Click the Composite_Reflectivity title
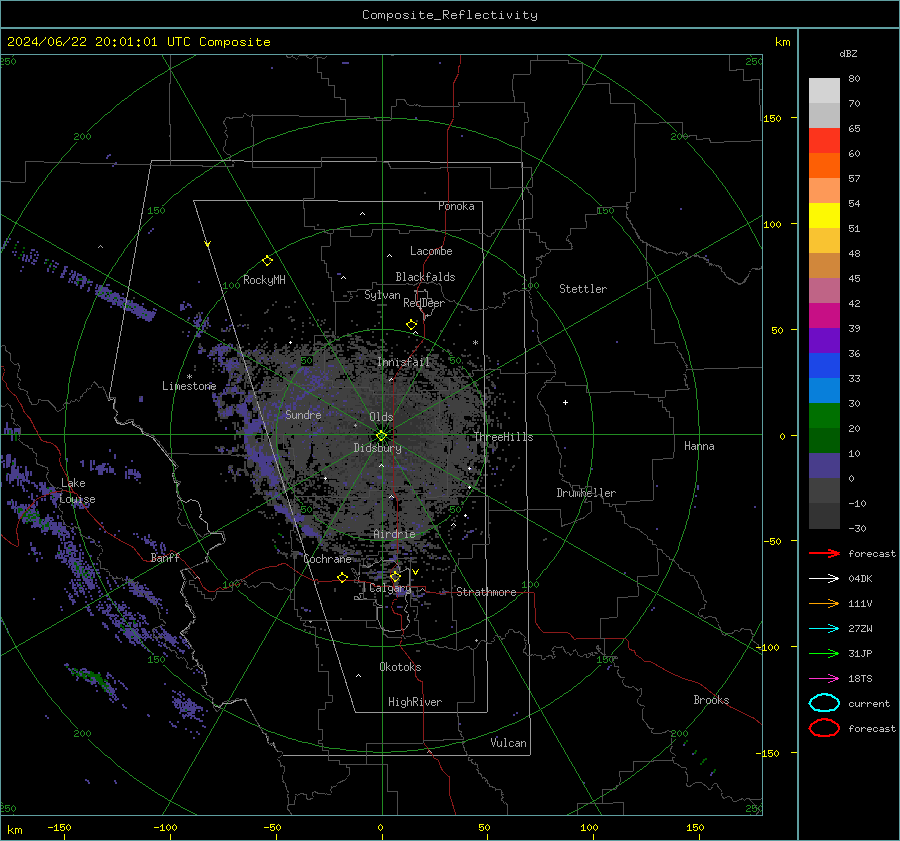The image size is (900, 841). (x=450, y=15)
